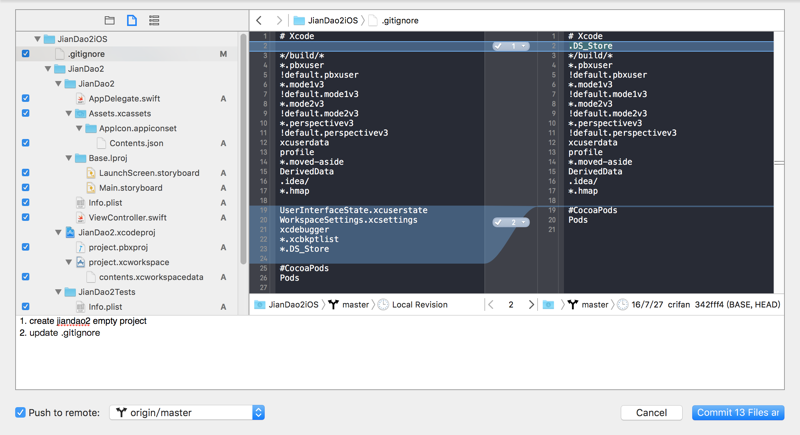Open change 2 discard dropdown badge
The image size is (800, 435).
tap(511, 222)
